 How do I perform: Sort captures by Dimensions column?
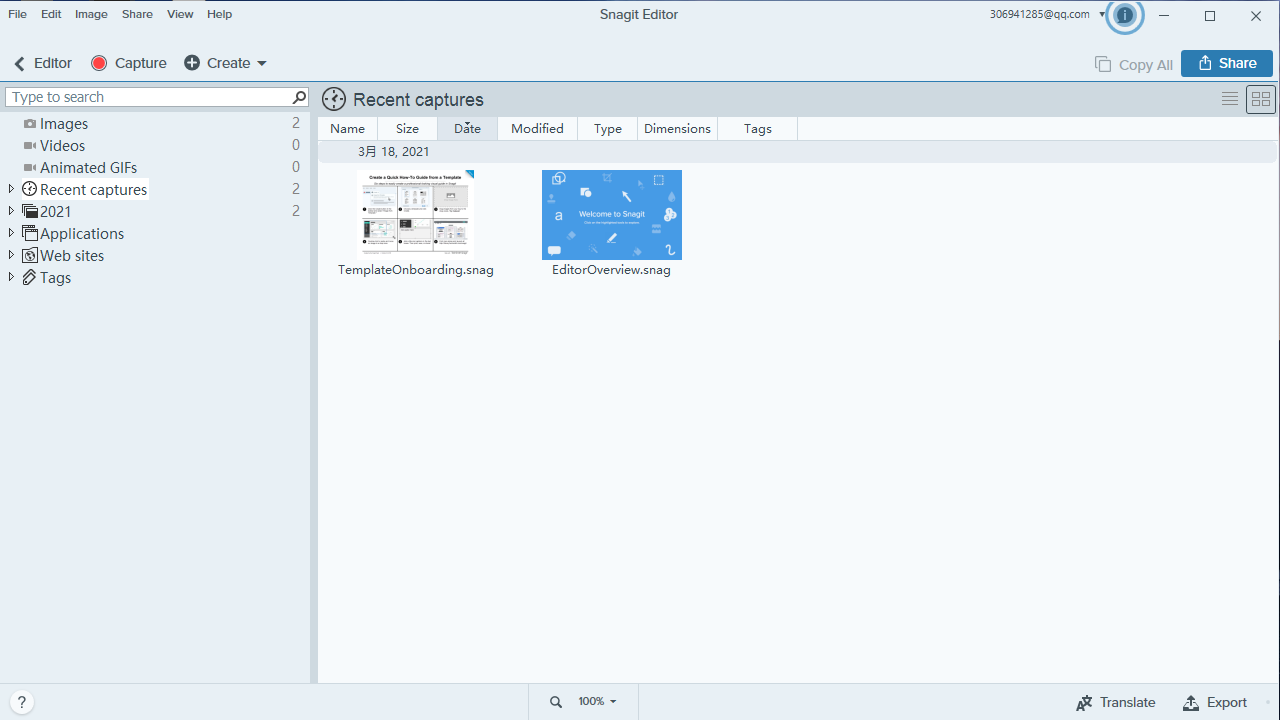pyautogui.click(x=677, y=128)
